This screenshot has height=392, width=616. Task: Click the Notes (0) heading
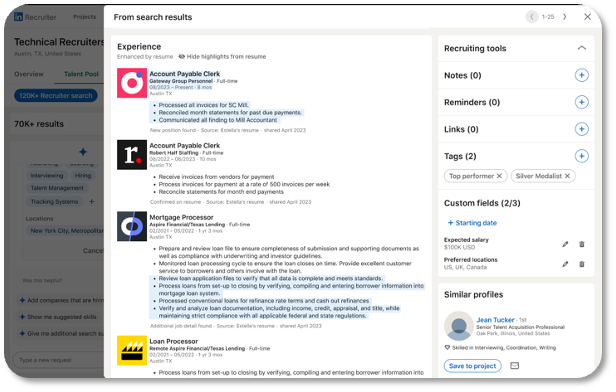[x=463, y=75]
